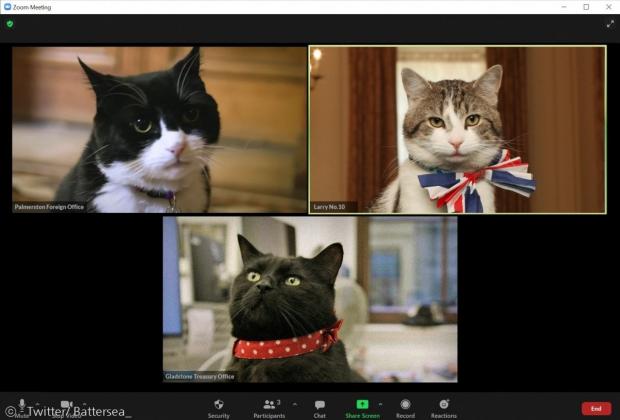Expand audio options arrow beside Mute
The height and width of the screenshot is (420, 620).
coord(37,404)
